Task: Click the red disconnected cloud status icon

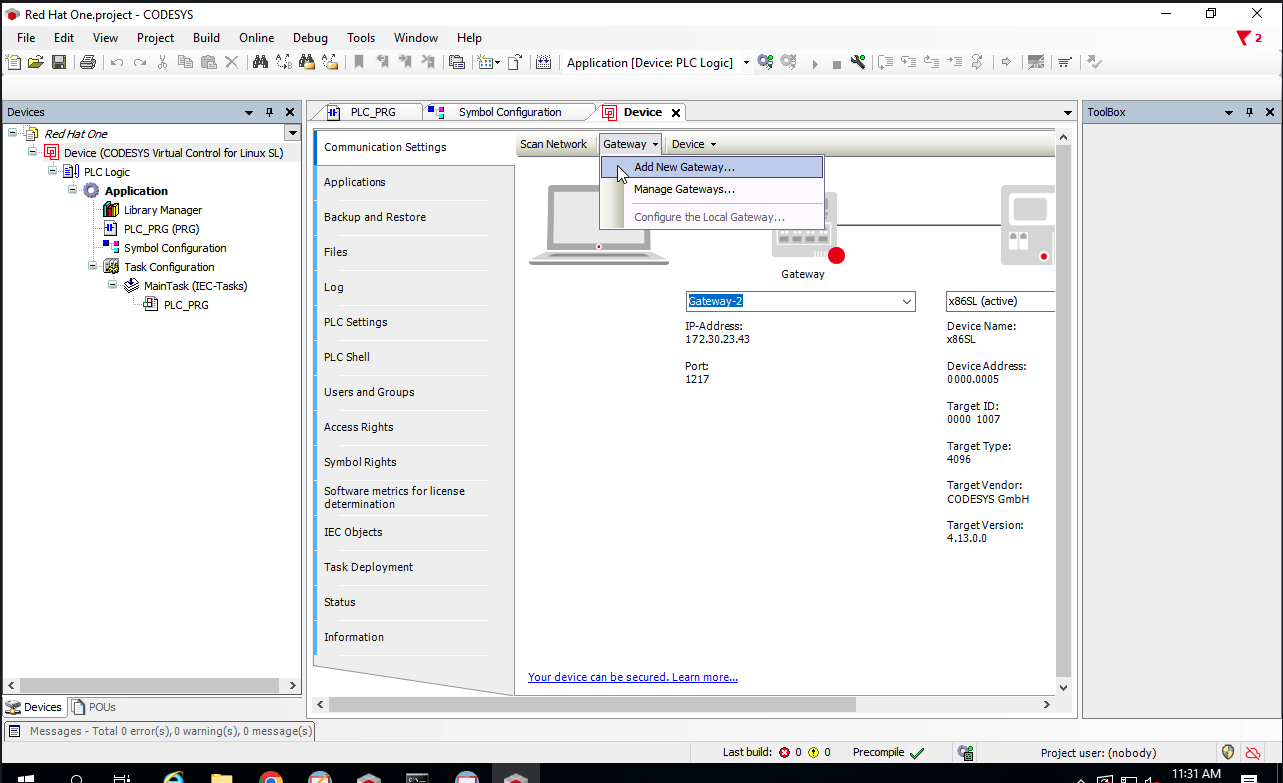Action: point(1253,752)
